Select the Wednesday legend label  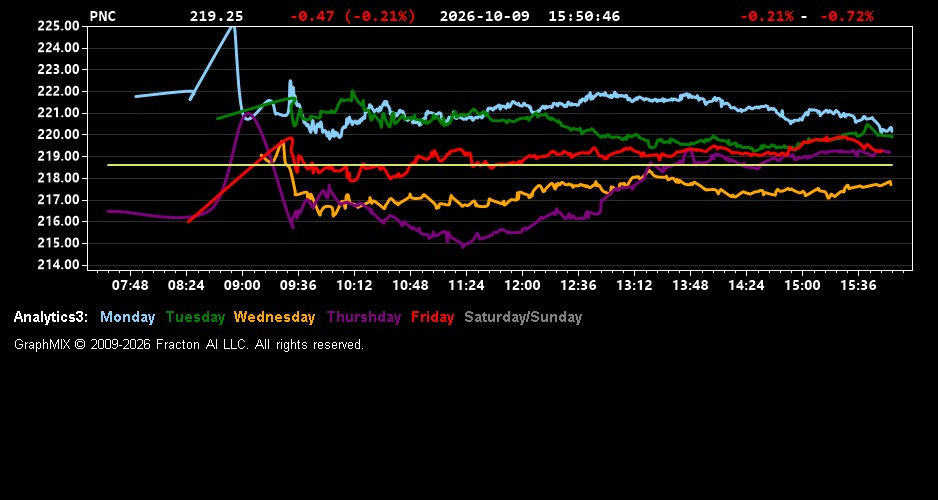(275, 317)
